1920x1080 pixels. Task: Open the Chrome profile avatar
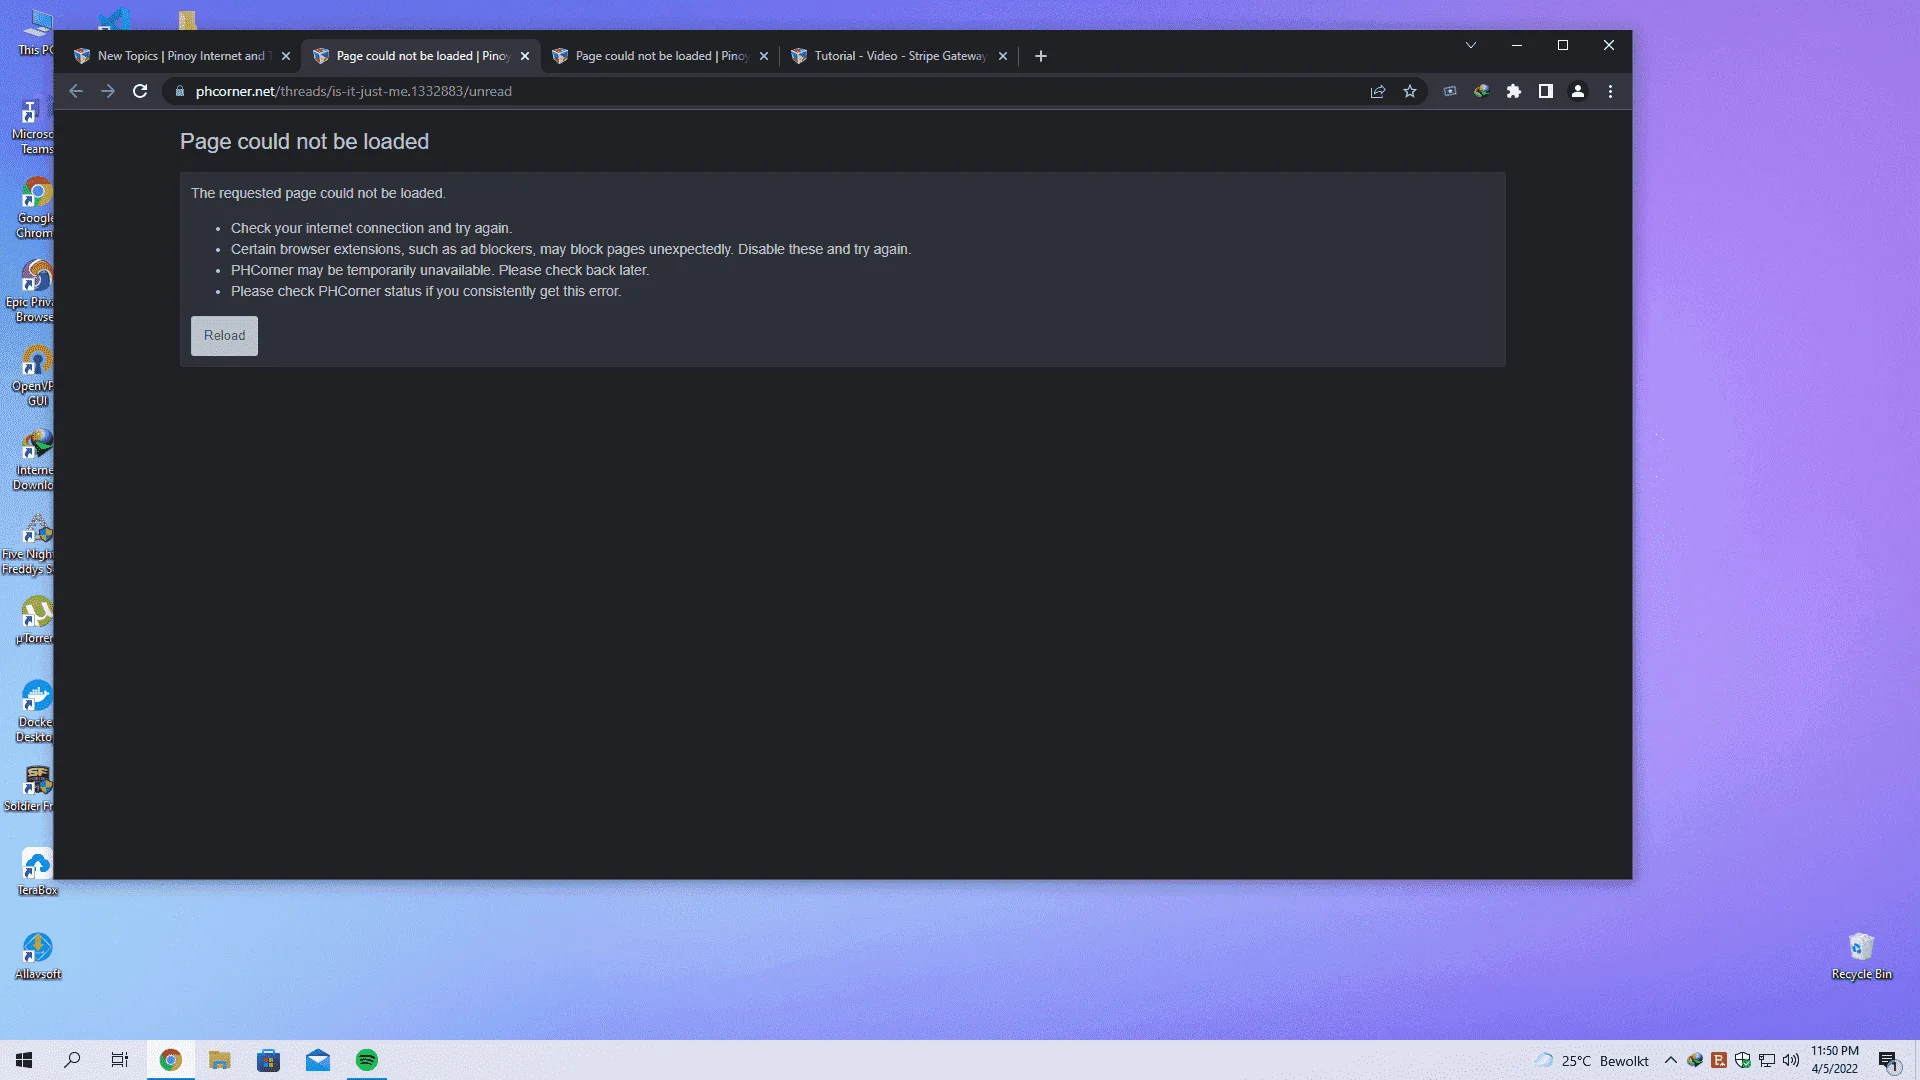[1578, 91]
